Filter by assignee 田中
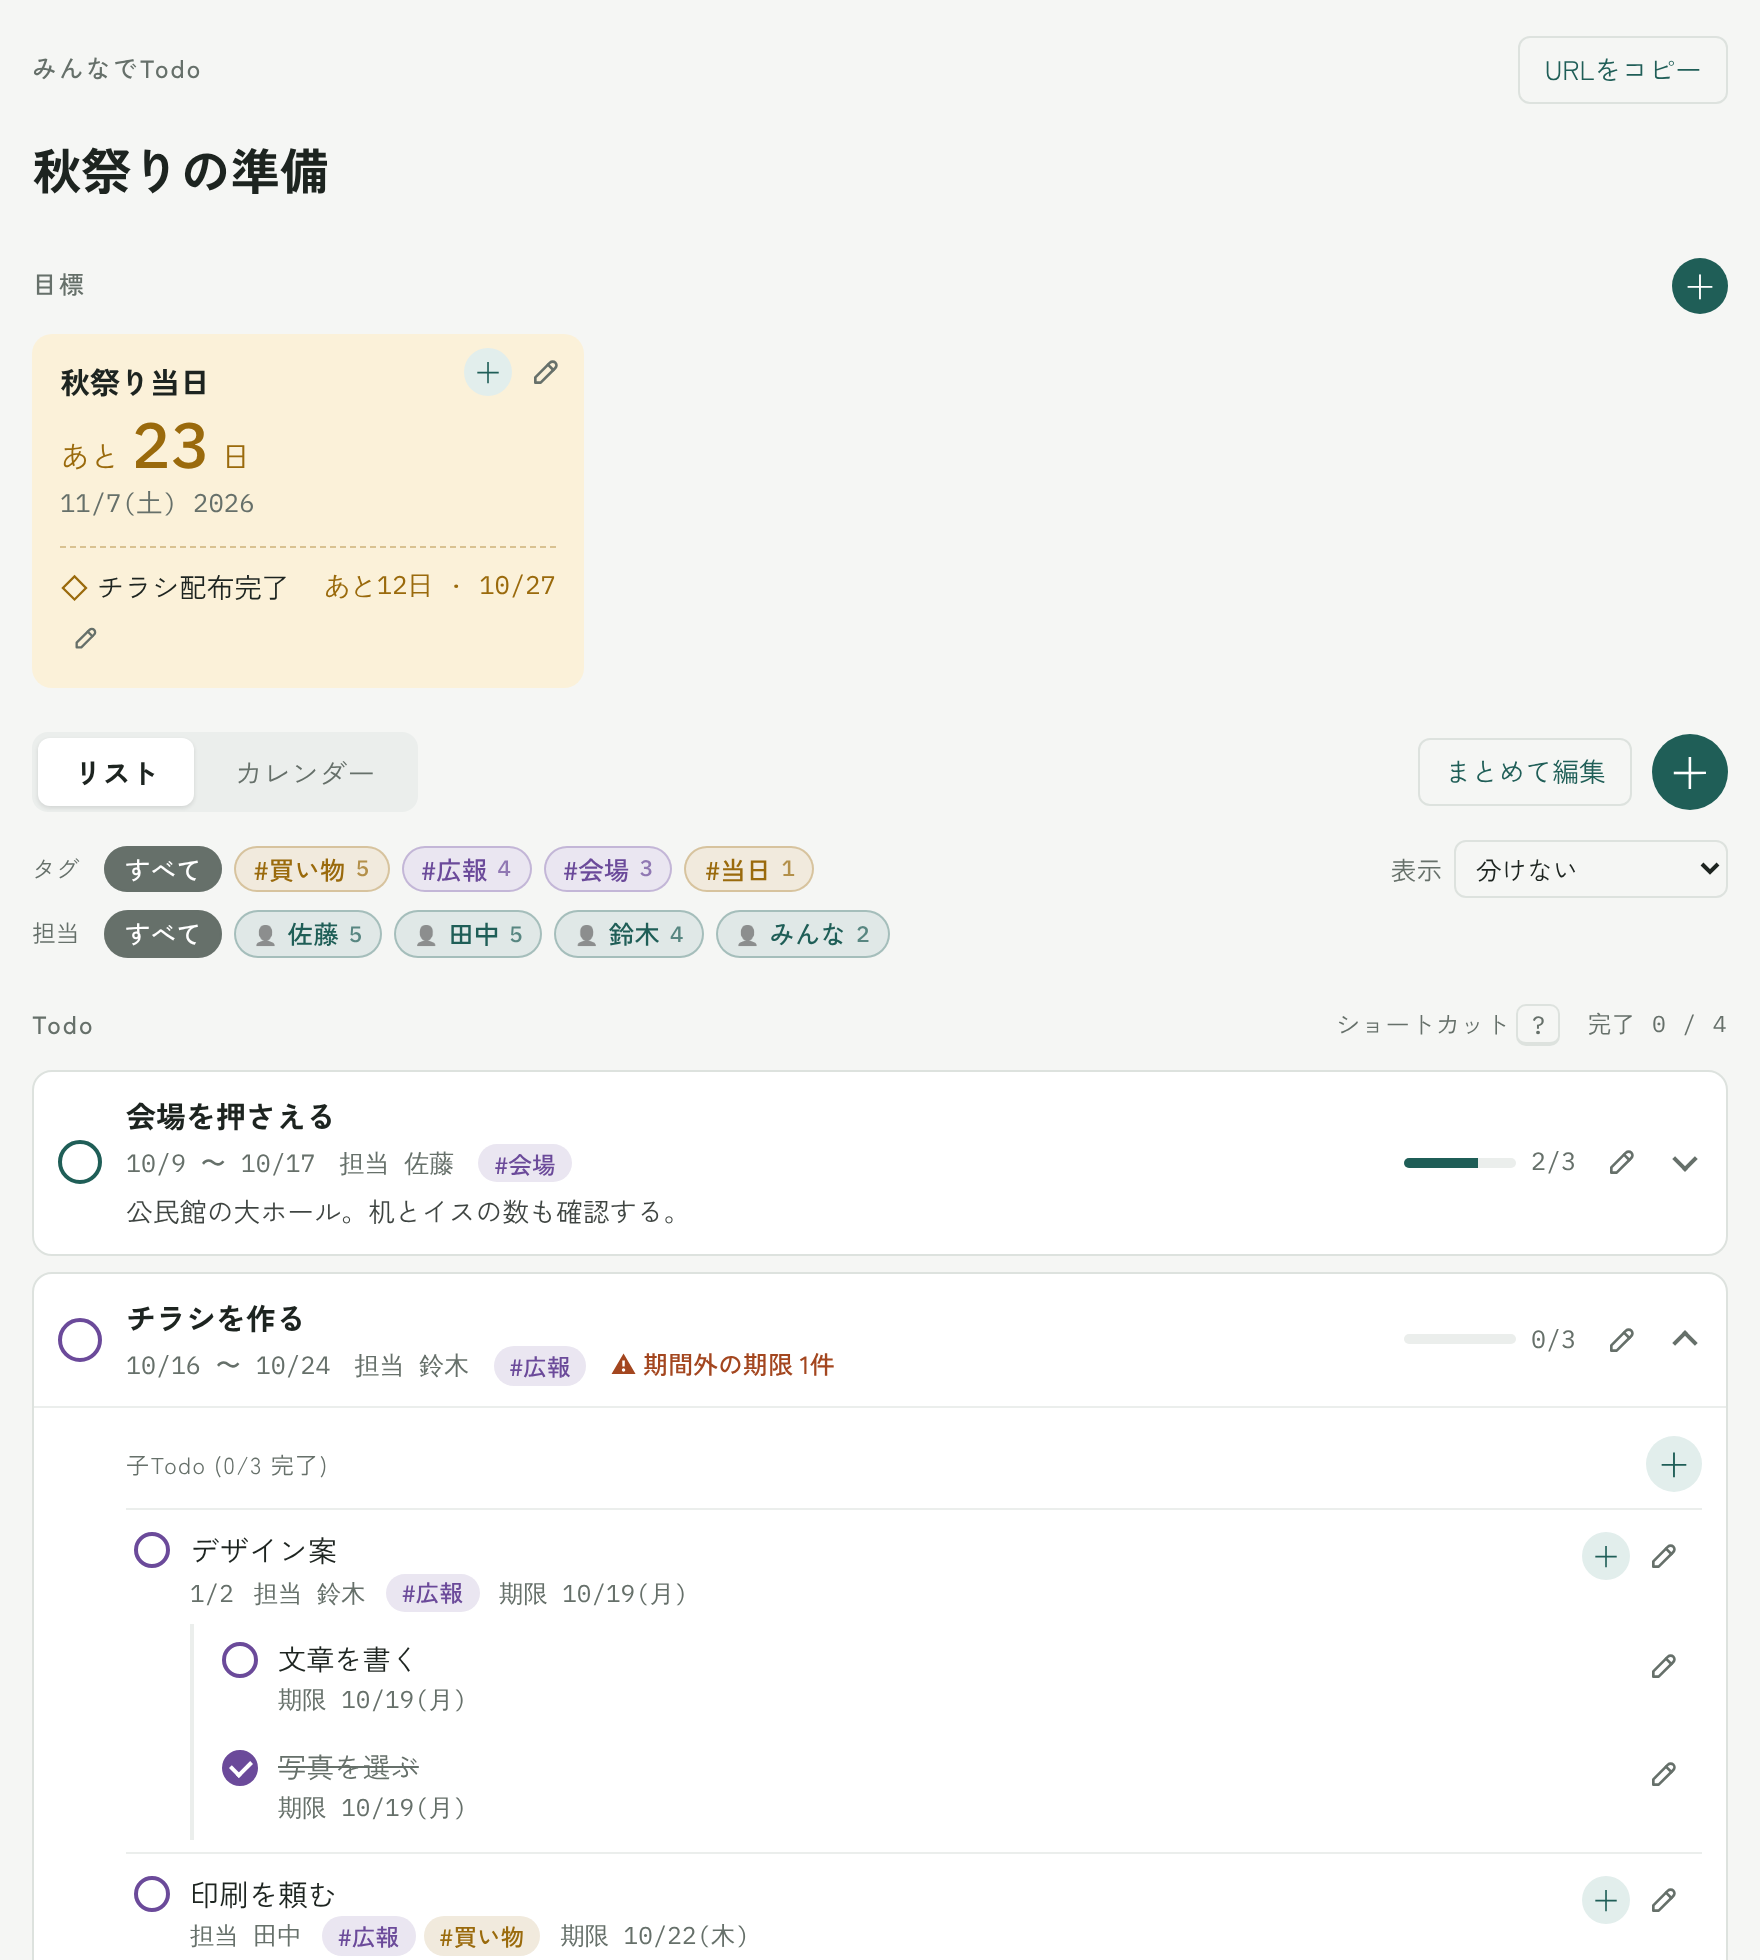The width and height of the screenshot is (1760, 1960). pos(468,934)
